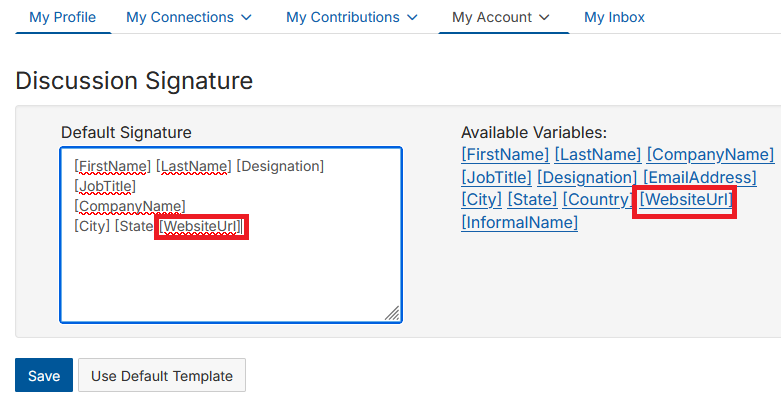The width and height of the screenshot is (781, 407).
Task: Insert the [CompanyName] available variable
Action: (x=710, y=155)
